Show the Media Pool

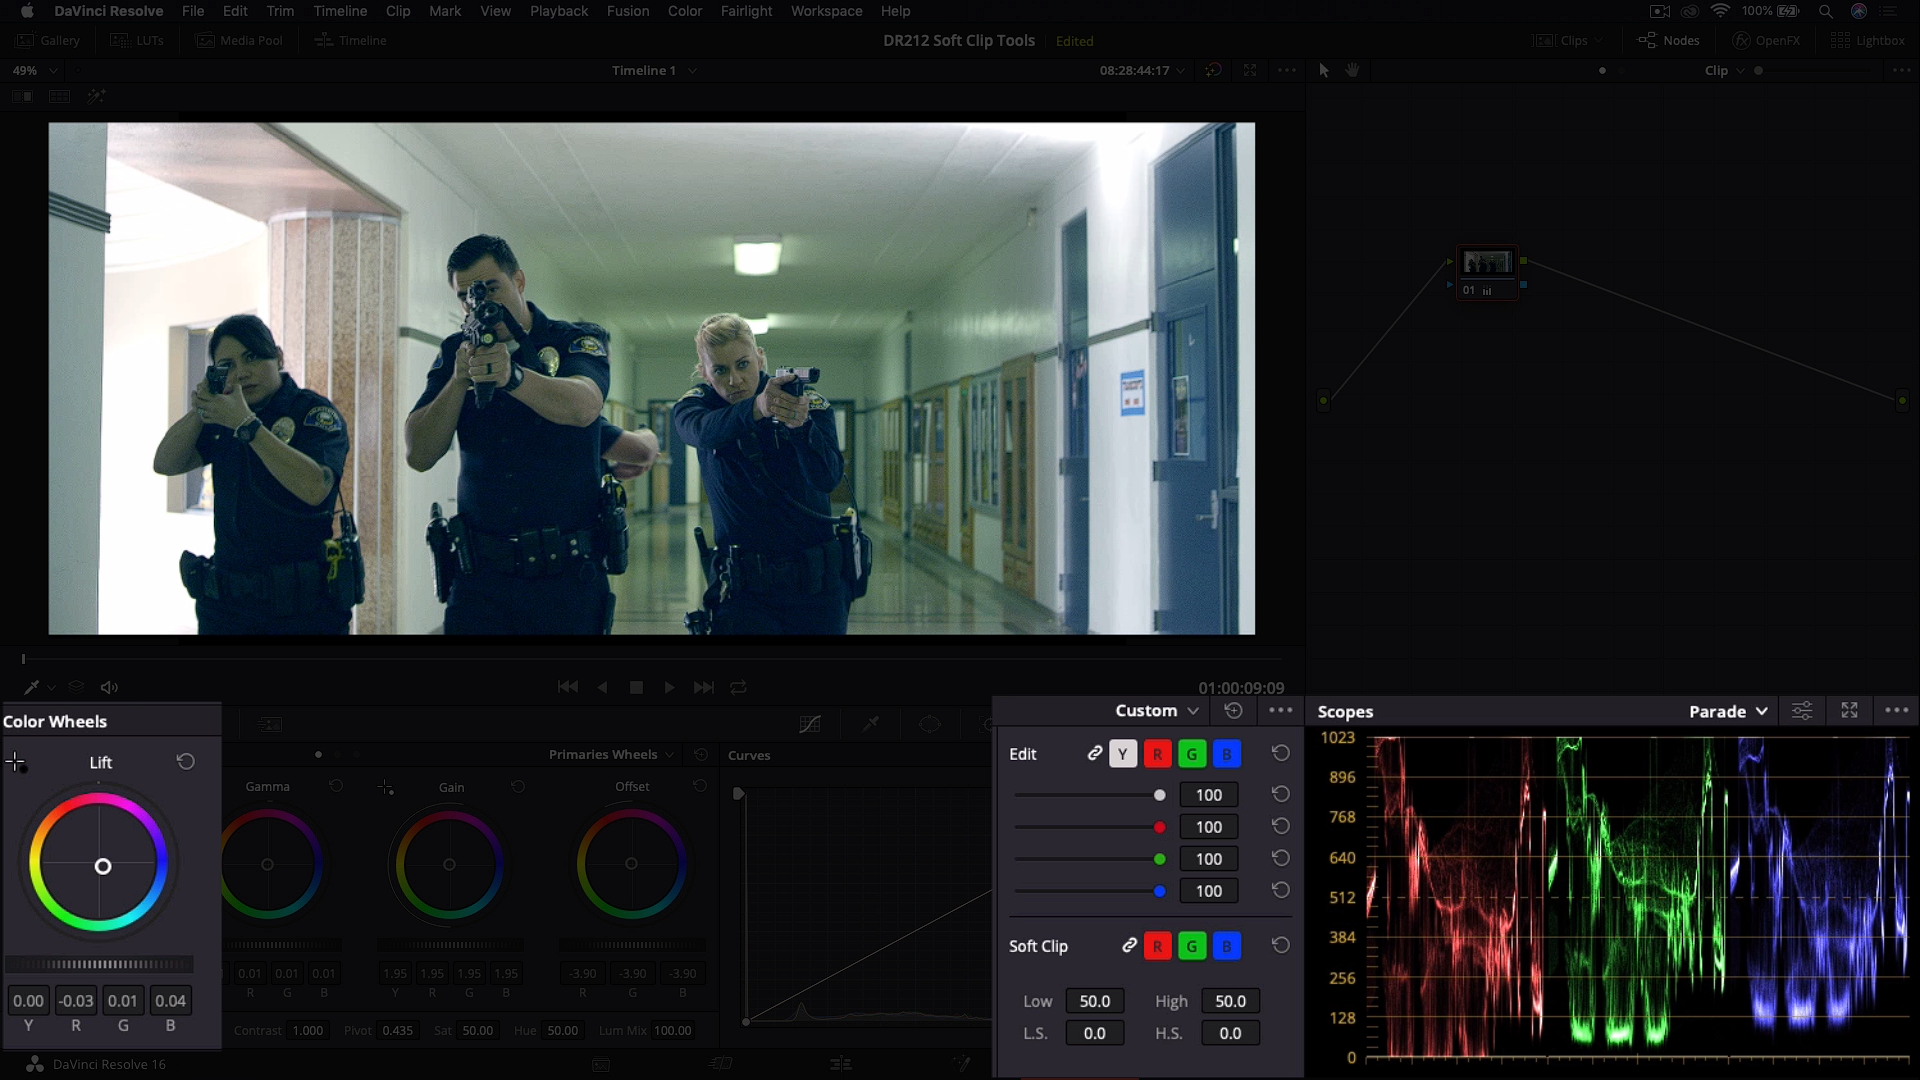coord(240,40)
